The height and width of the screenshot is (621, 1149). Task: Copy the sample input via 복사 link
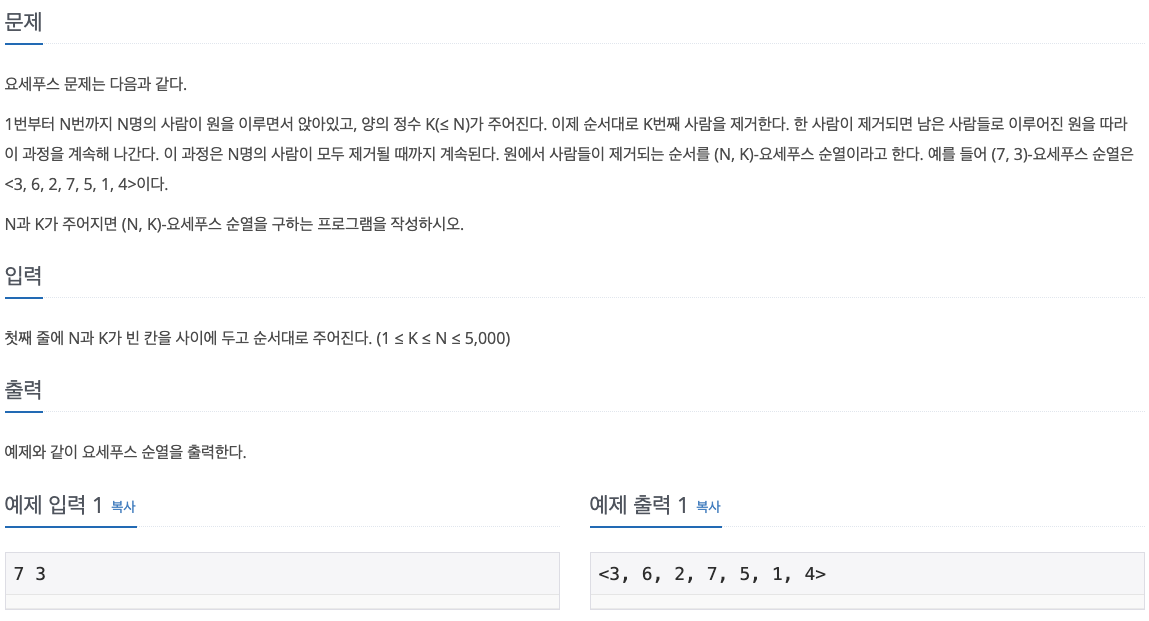(x=123, y=506)
